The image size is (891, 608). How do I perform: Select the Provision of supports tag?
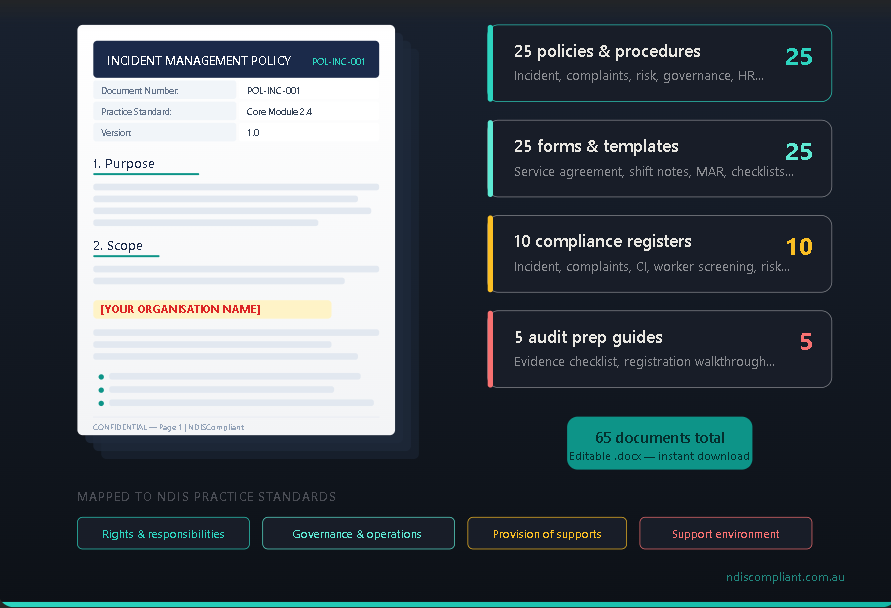pos(547,534)
